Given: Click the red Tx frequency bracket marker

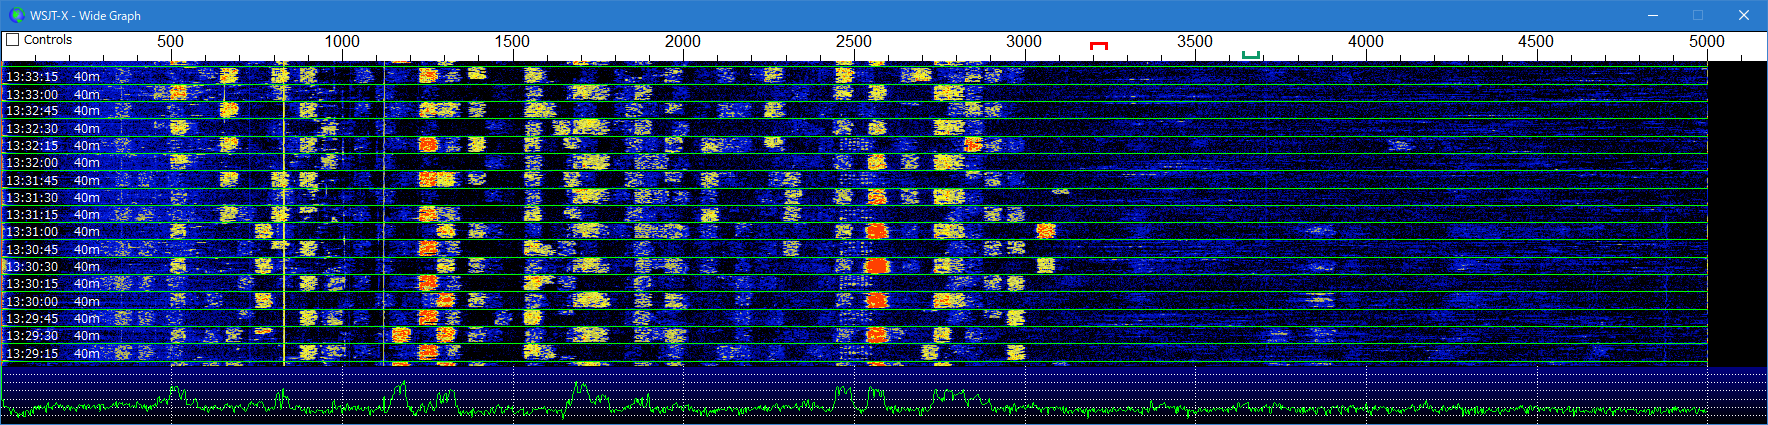Looking at the screenshot, I should click(1099, 46).
